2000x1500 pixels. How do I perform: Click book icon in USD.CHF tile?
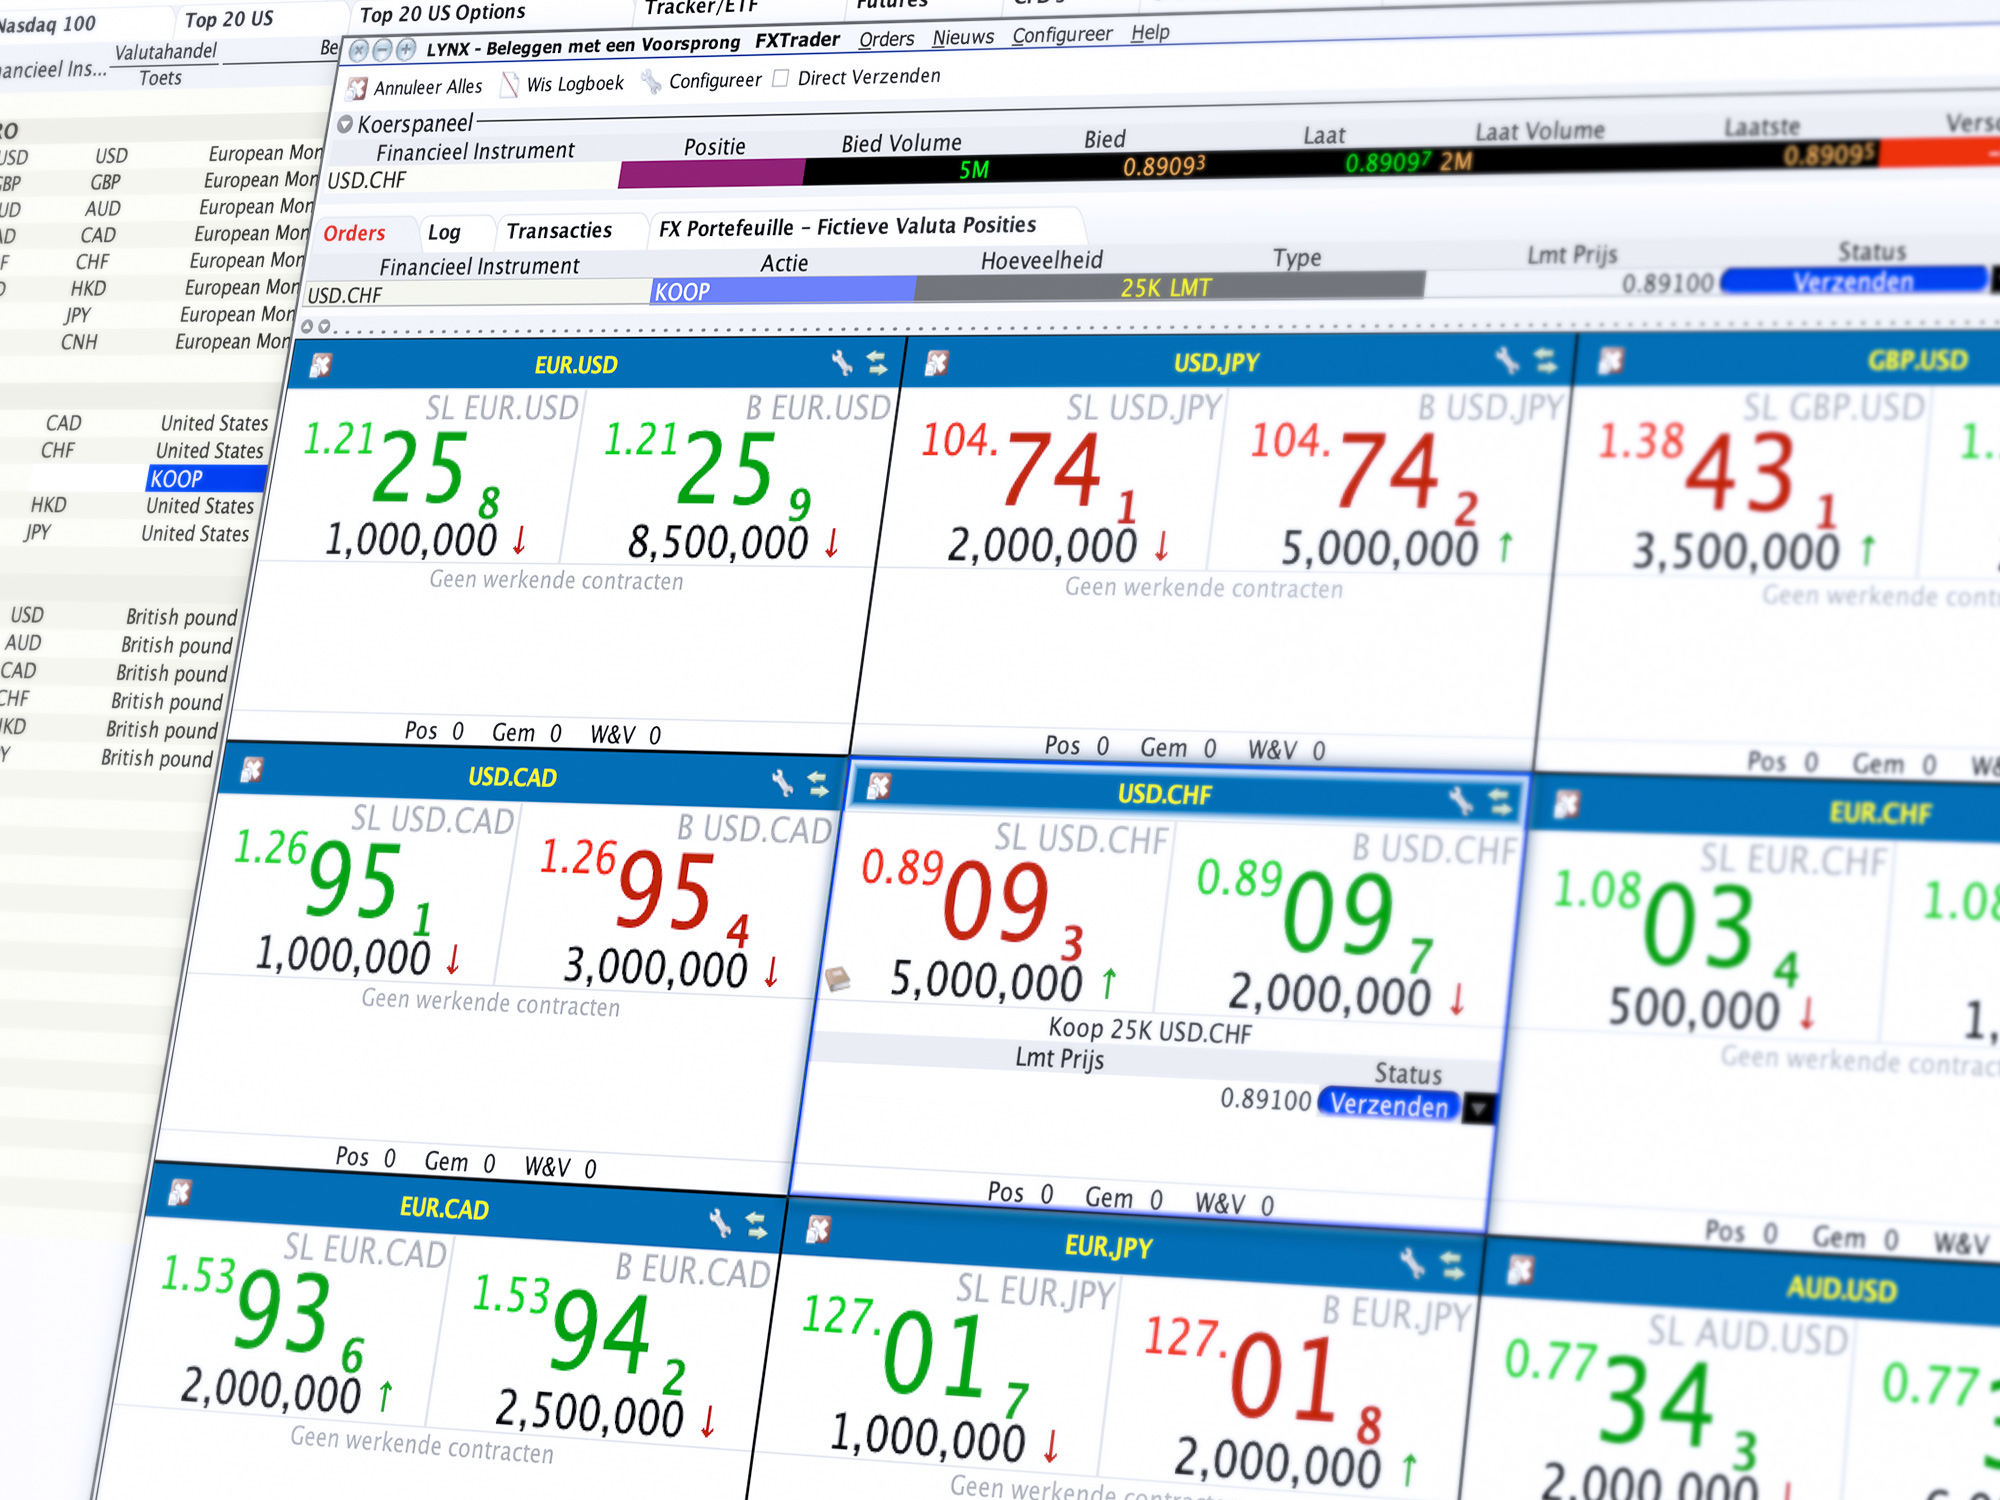click(x=838, y=977)
